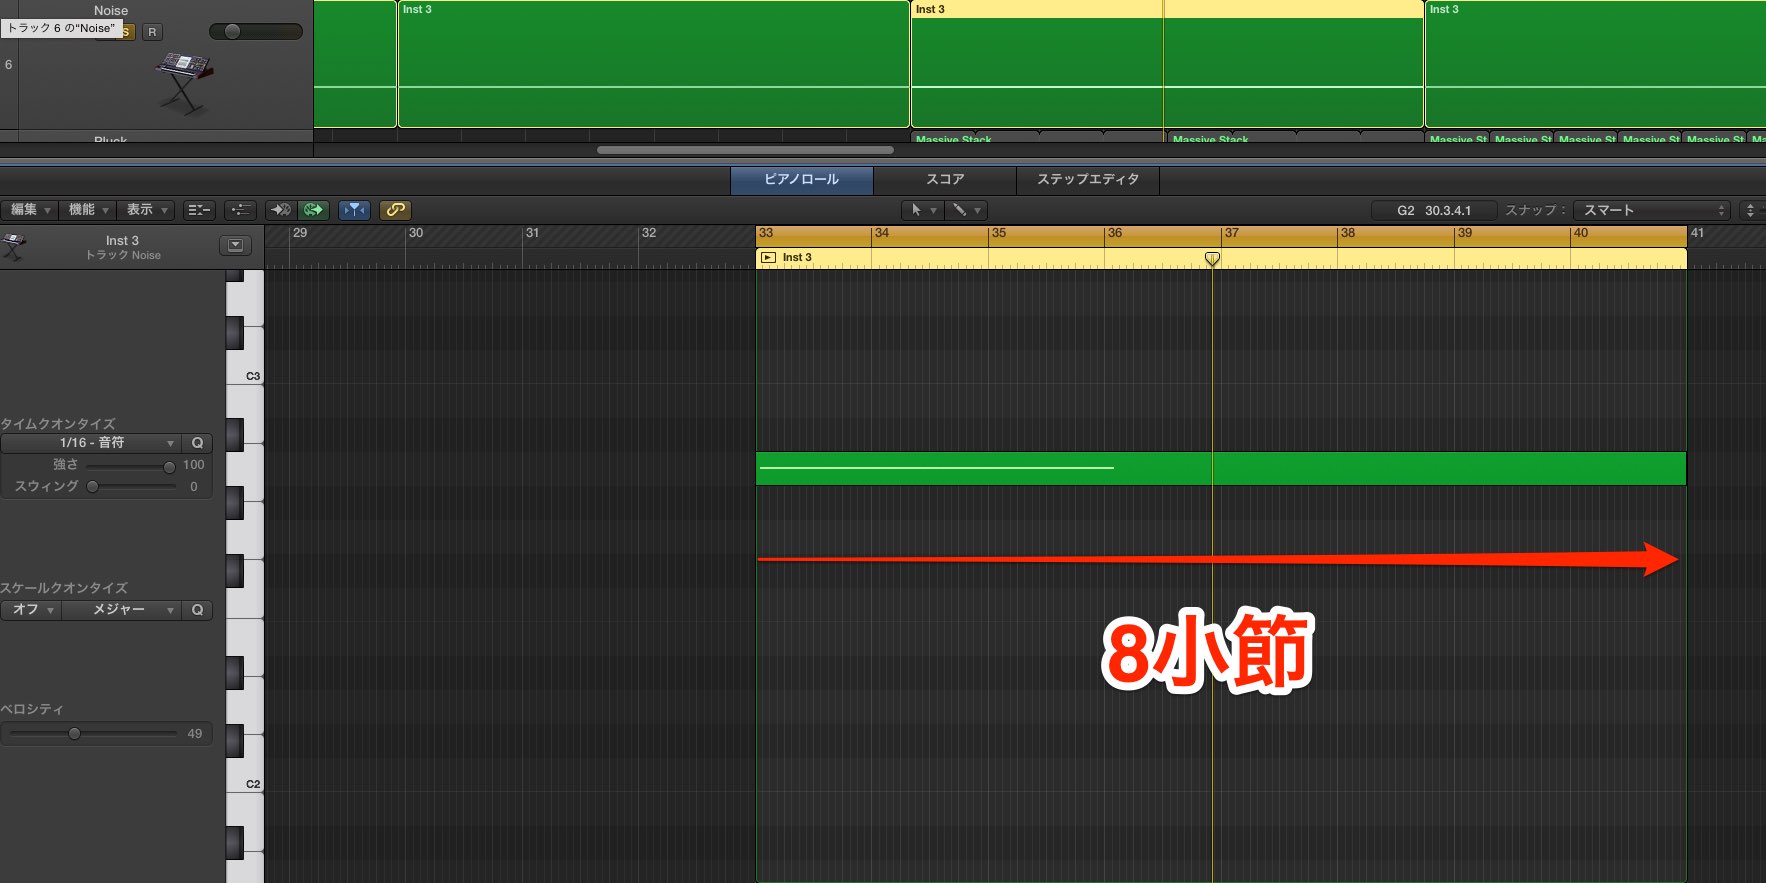
Task: Click the Noise track synthesizer icon
Action: pos(183,83)
